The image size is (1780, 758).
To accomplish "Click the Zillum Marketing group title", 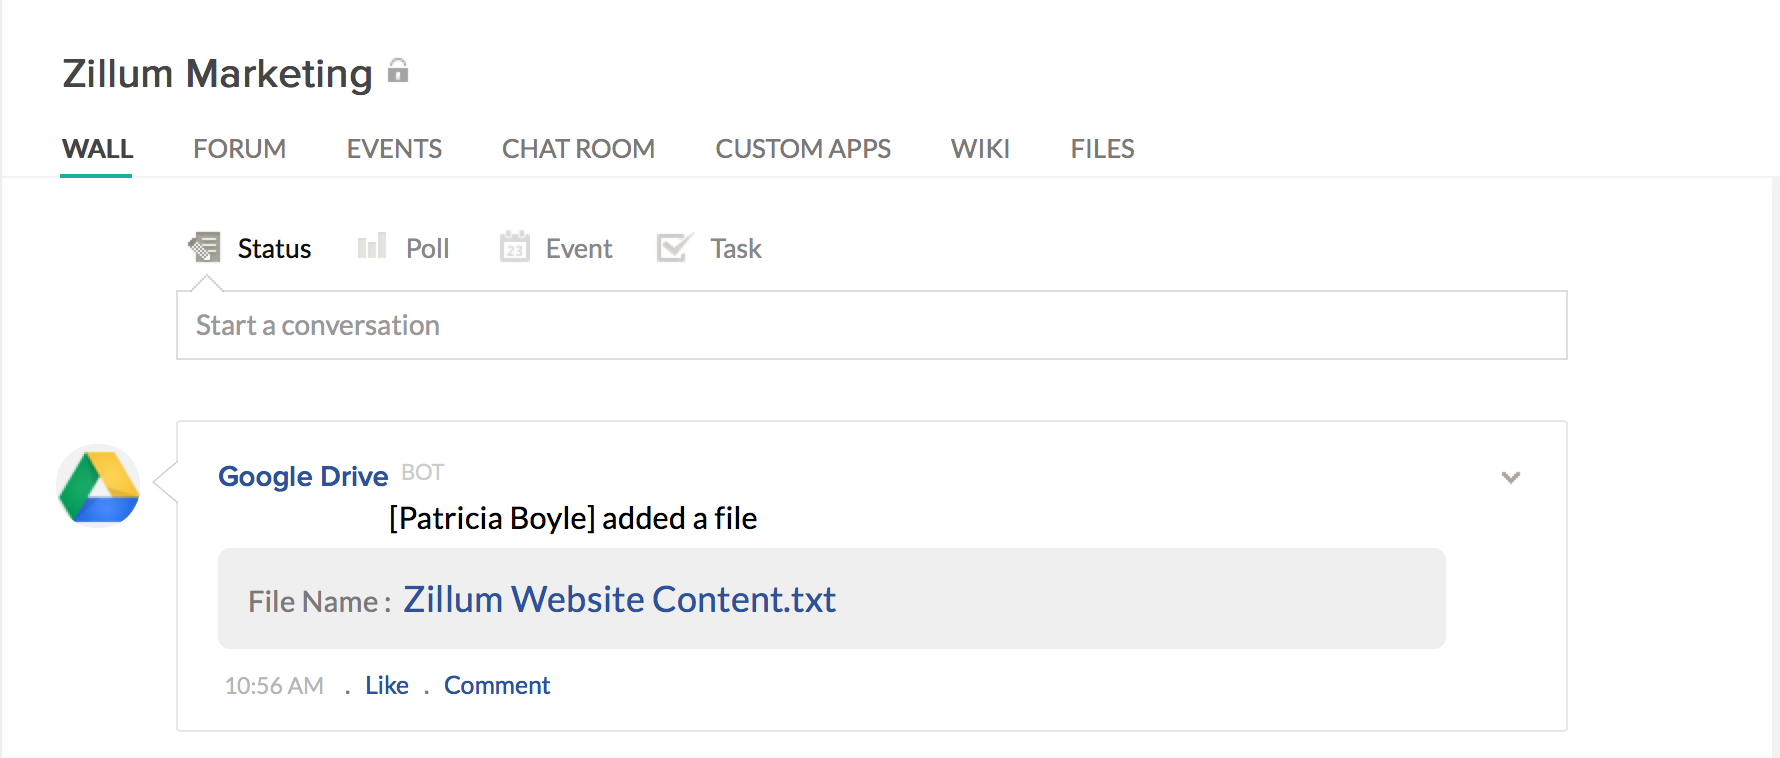I will (217, 74).
